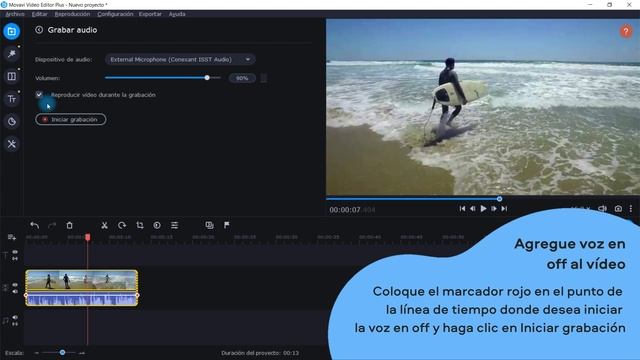Add a marker with the flag icon
Screen dimensions: 640x360
point(227,225)
